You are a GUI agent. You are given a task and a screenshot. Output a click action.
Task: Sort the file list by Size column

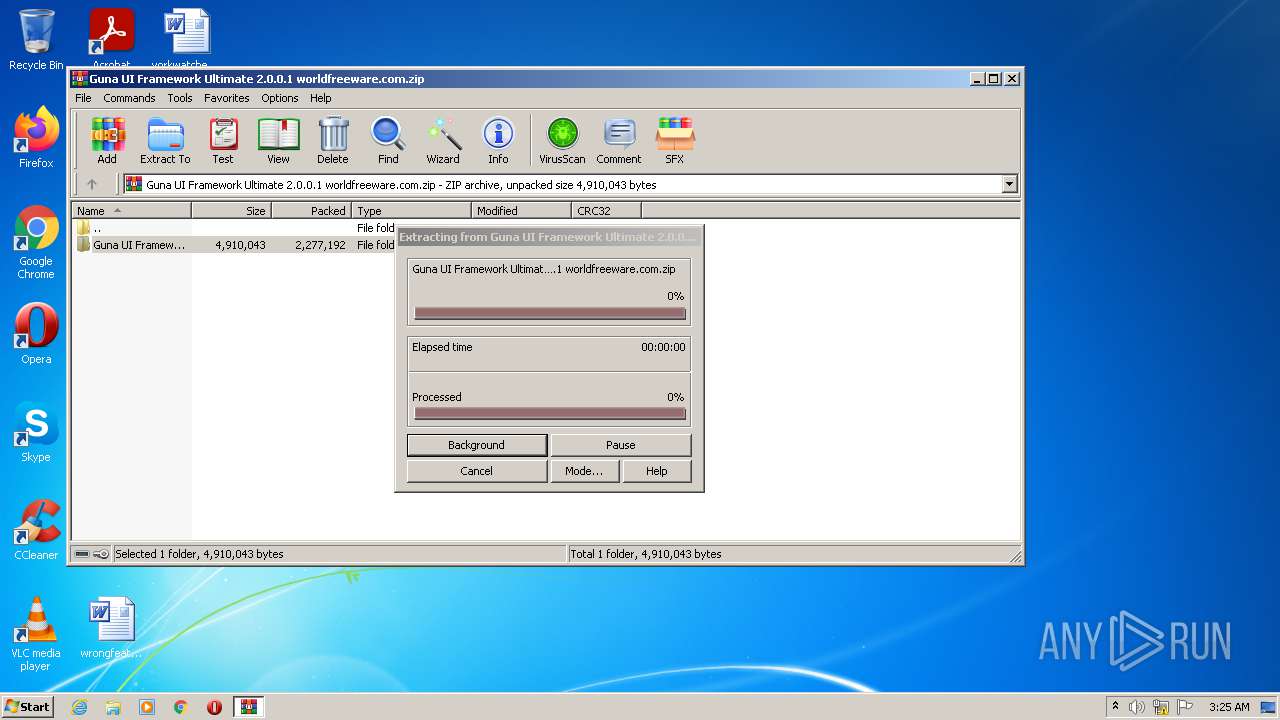point(231,210)
